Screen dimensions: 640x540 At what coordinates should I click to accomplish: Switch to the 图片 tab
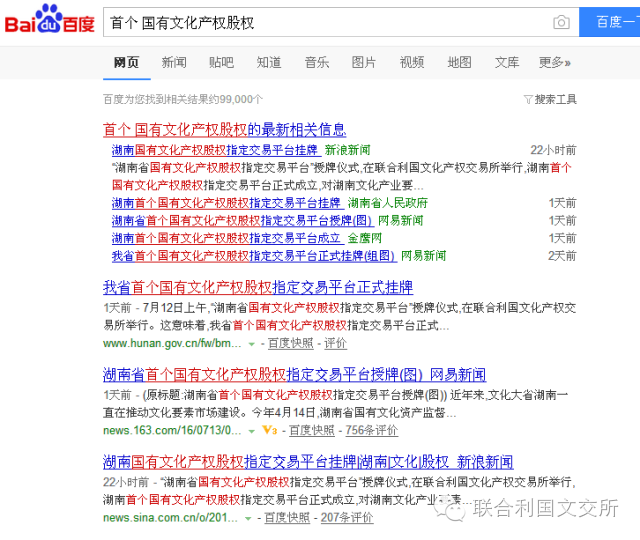364,62
